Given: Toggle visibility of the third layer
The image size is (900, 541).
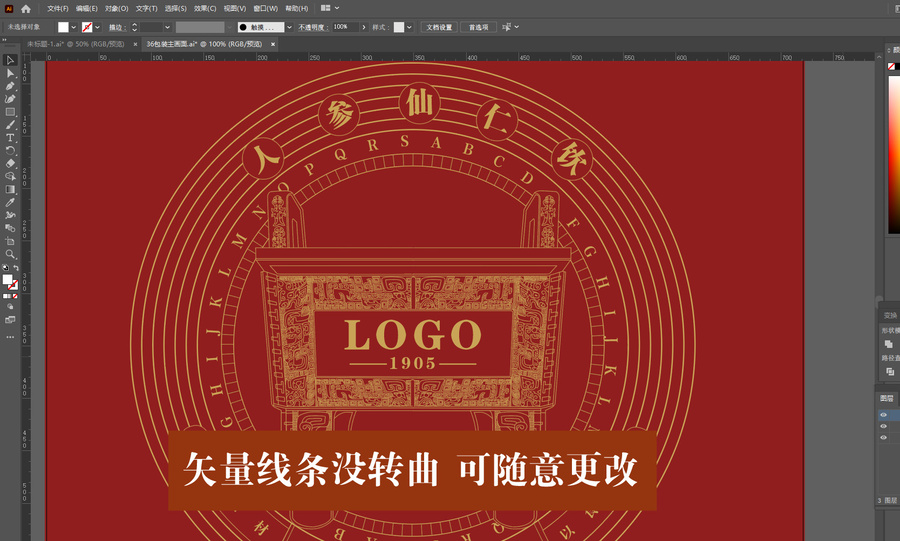Looking at the screenshot, I should [x=883, y=438].
